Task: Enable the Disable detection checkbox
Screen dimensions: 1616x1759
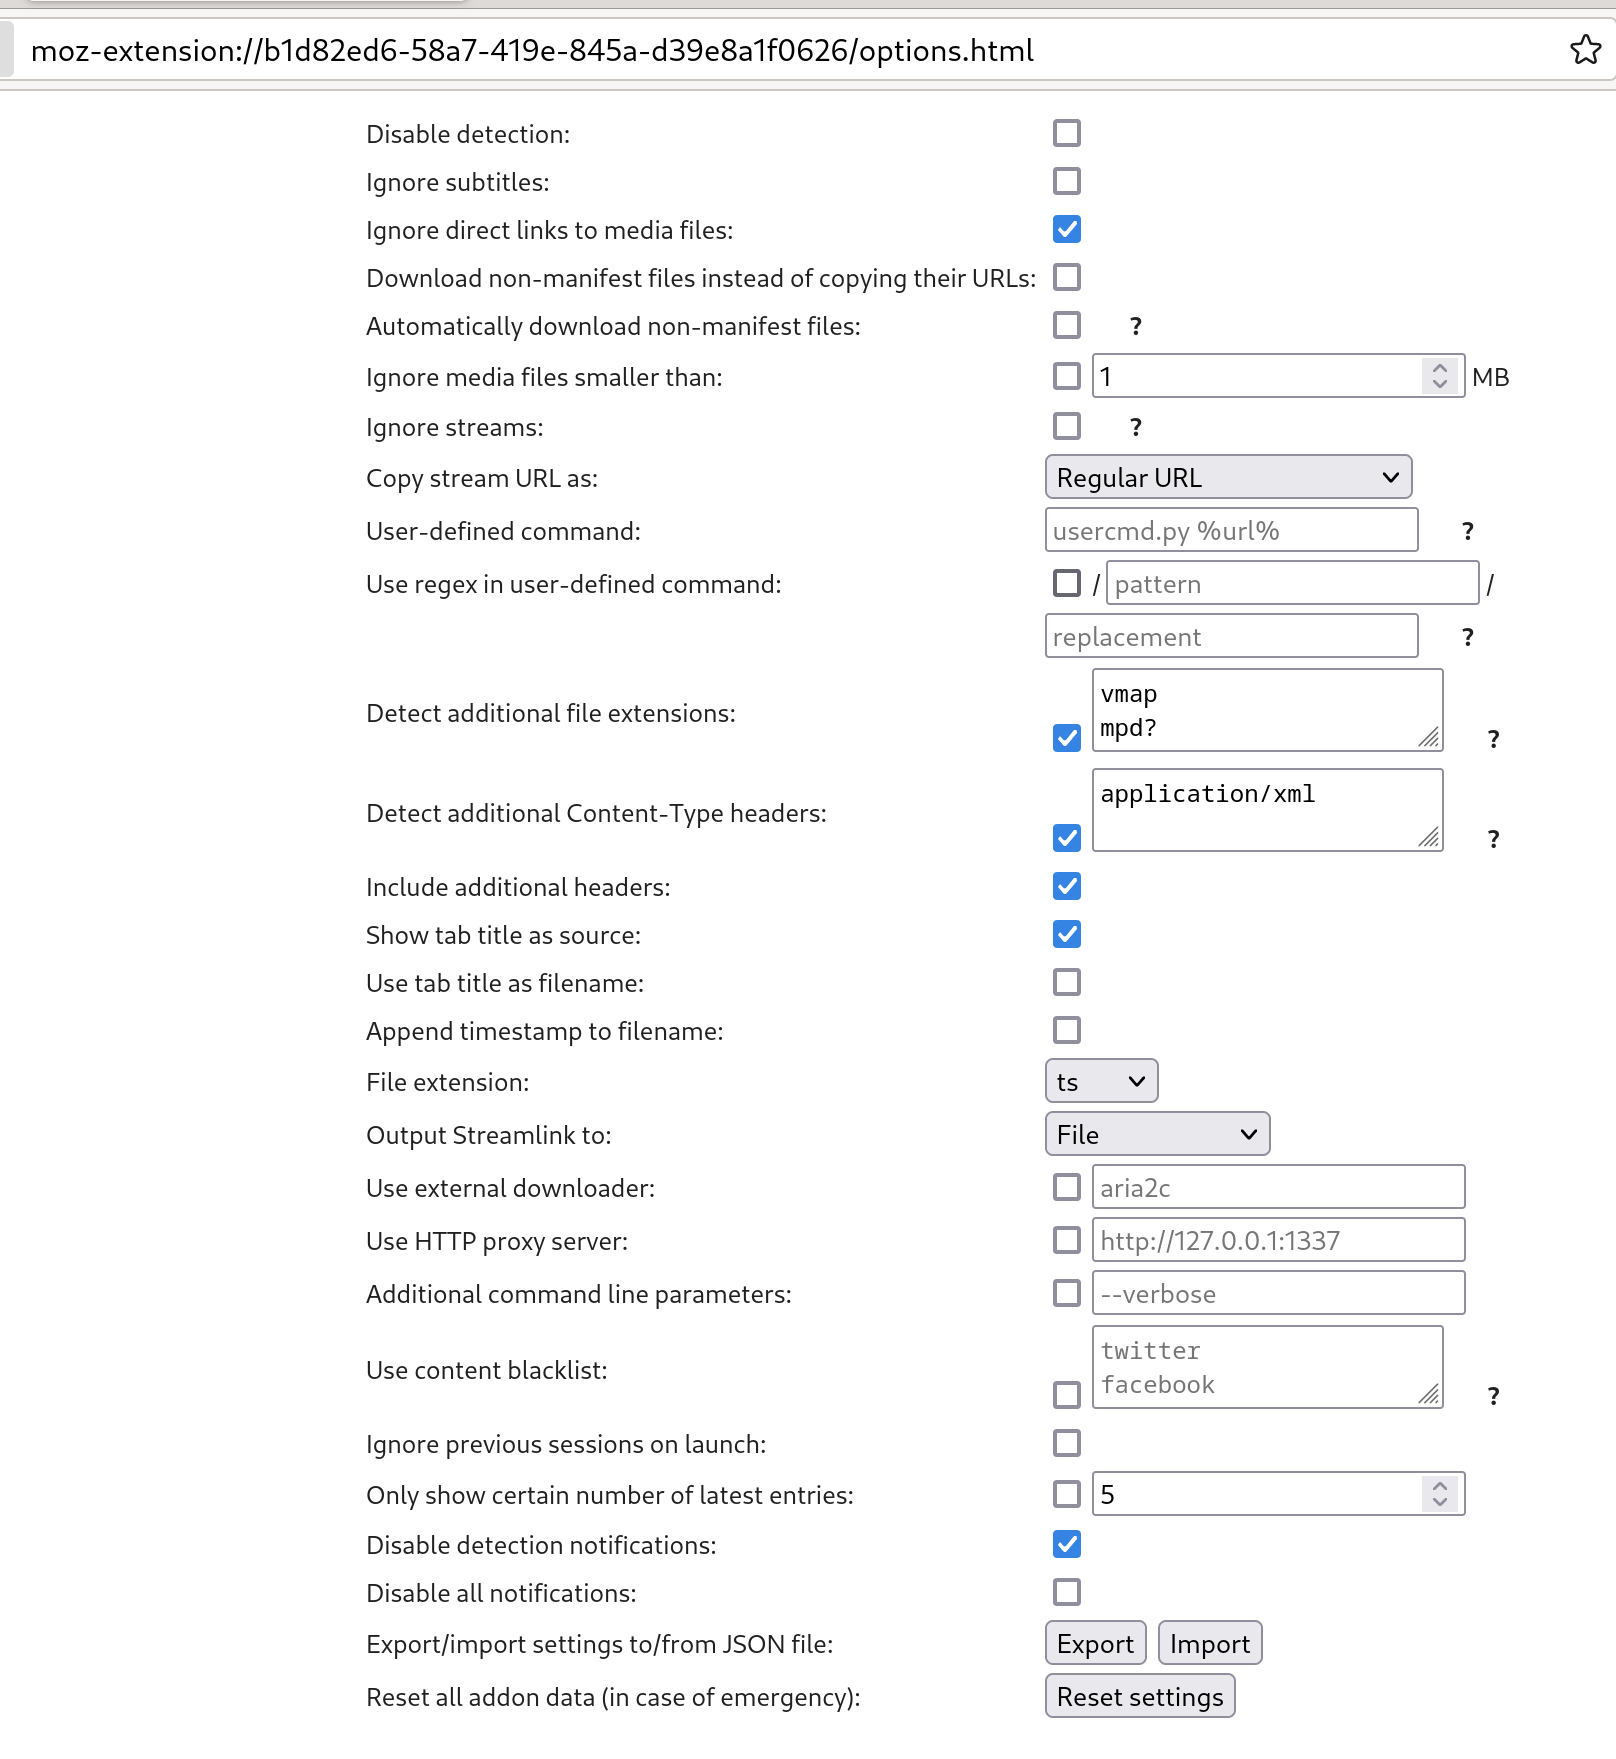Action: [1067, 133]
